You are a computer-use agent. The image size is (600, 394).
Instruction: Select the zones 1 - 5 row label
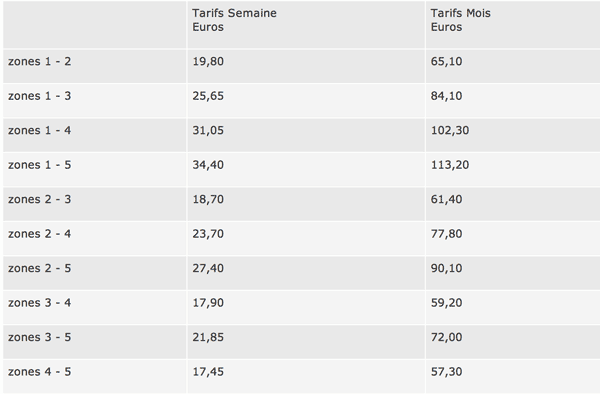point(39,164)
